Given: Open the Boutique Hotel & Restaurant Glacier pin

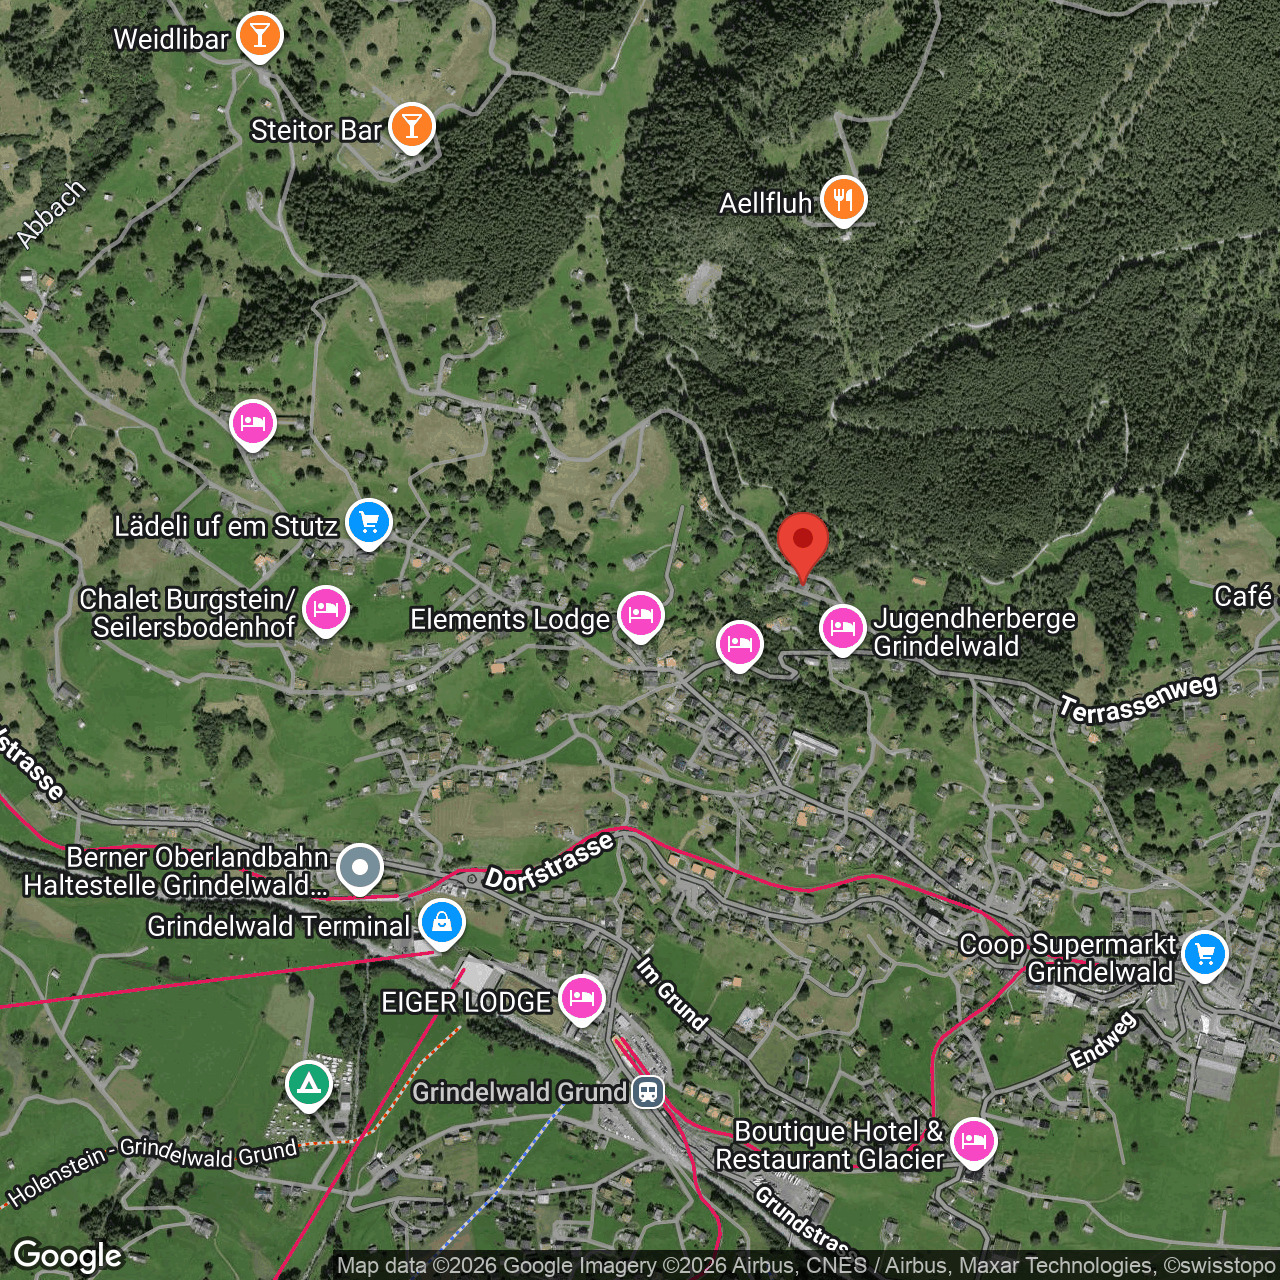Looking at the screenshot, I should (974, 1142).
